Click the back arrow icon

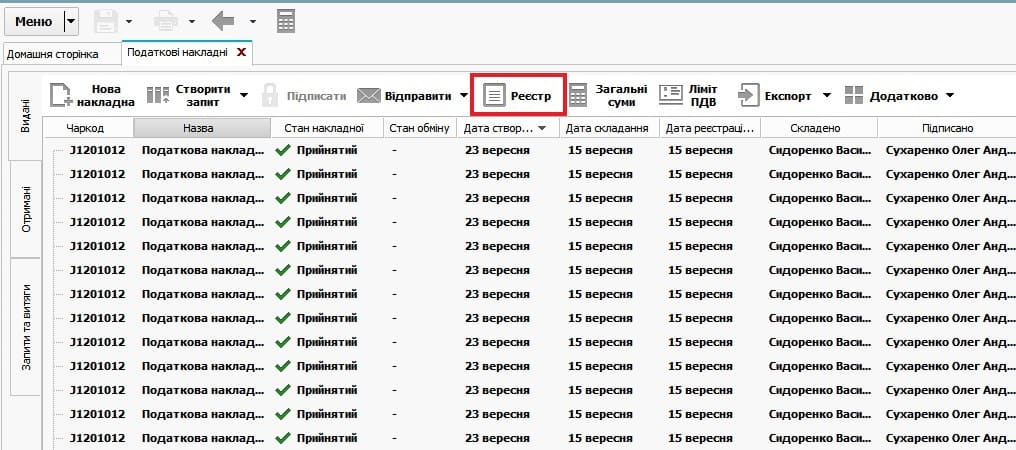click(224, 21)
